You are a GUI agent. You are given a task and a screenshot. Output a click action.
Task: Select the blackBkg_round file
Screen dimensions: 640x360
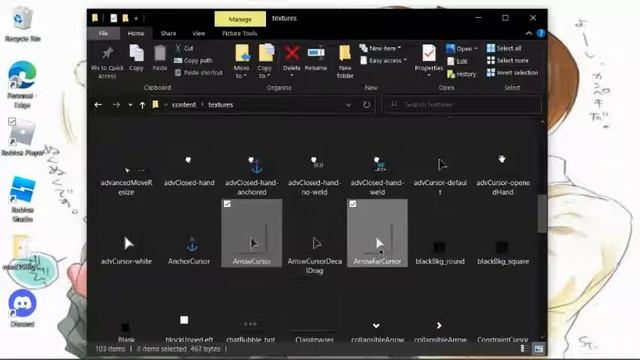[x=440, y=251]
